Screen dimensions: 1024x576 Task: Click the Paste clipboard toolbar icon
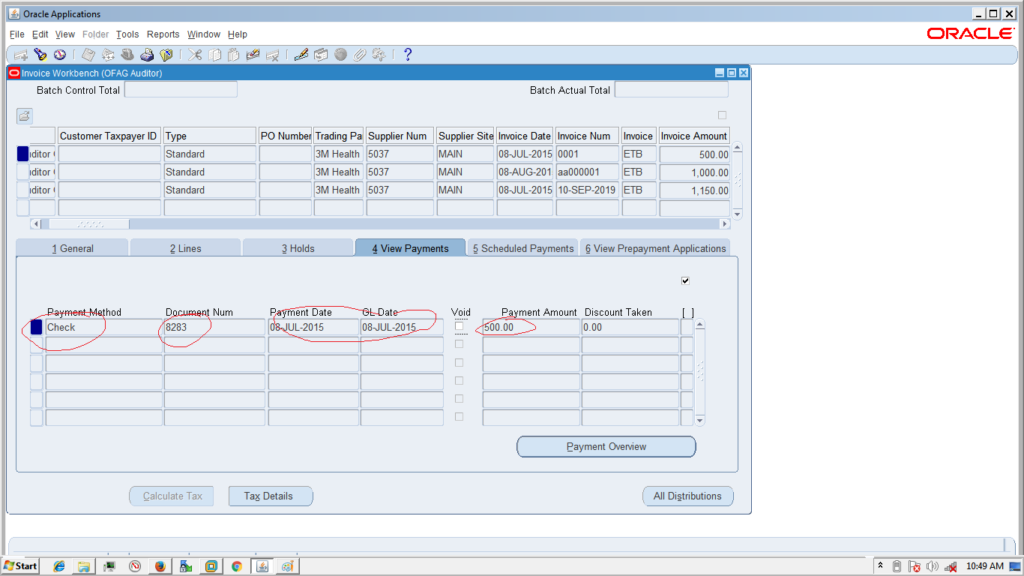pyautogui.click(x=233, y=55)
